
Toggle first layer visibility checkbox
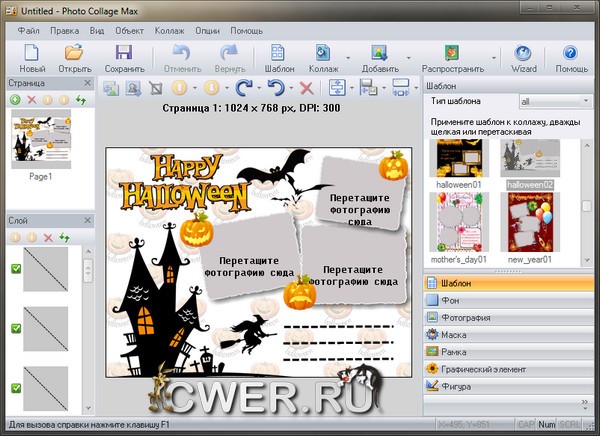(x=15, y=269)
